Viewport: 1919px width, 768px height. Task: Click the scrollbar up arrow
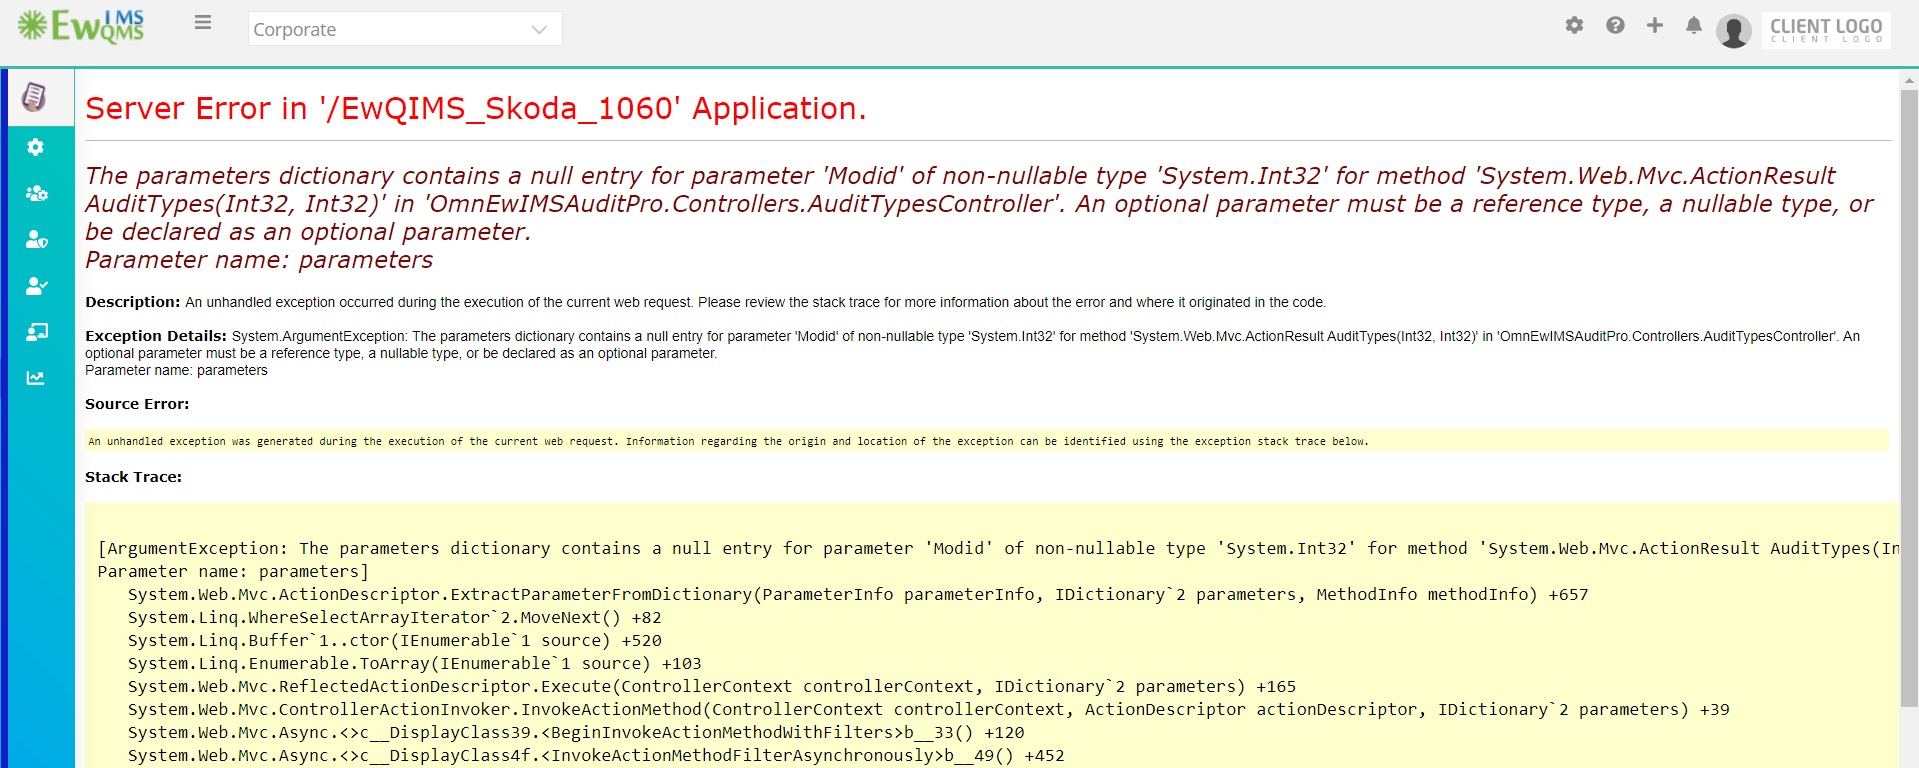coord(1909,79)
